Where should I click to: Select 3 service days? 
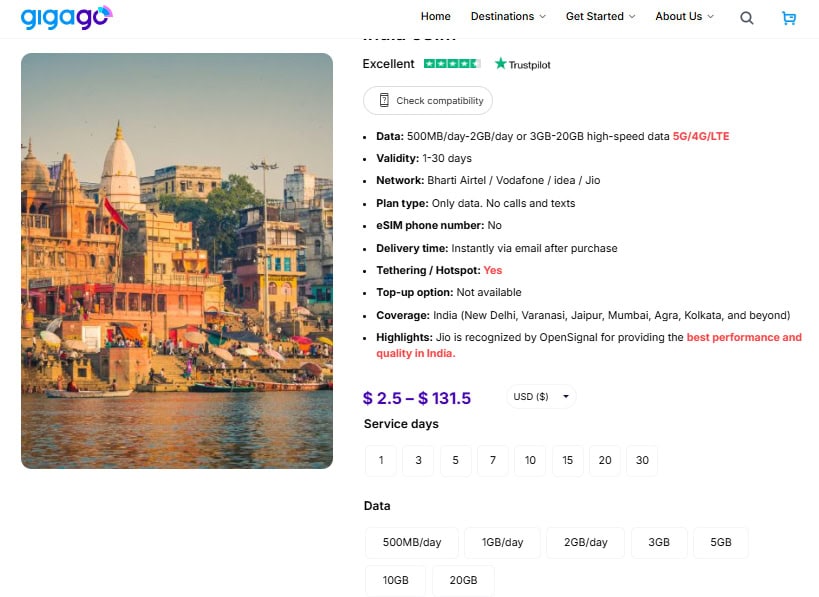[418, 460]
